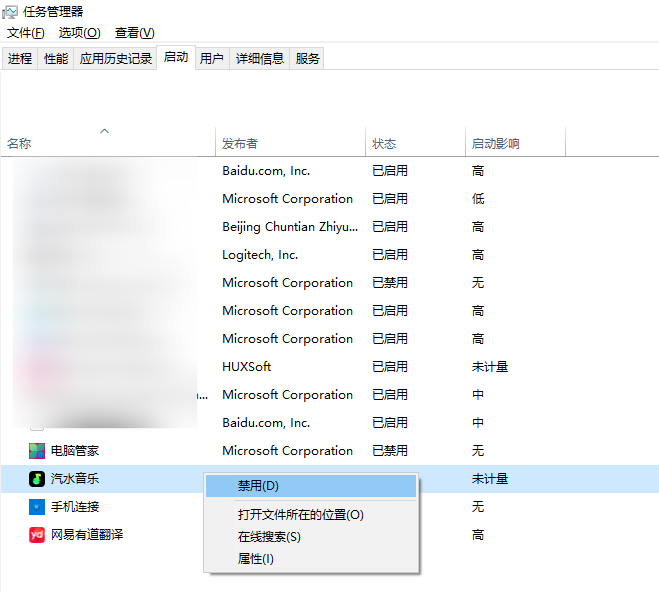Click 高 impact in 网易有道翻译 row
659x592 pixels.
pos(478,535)
